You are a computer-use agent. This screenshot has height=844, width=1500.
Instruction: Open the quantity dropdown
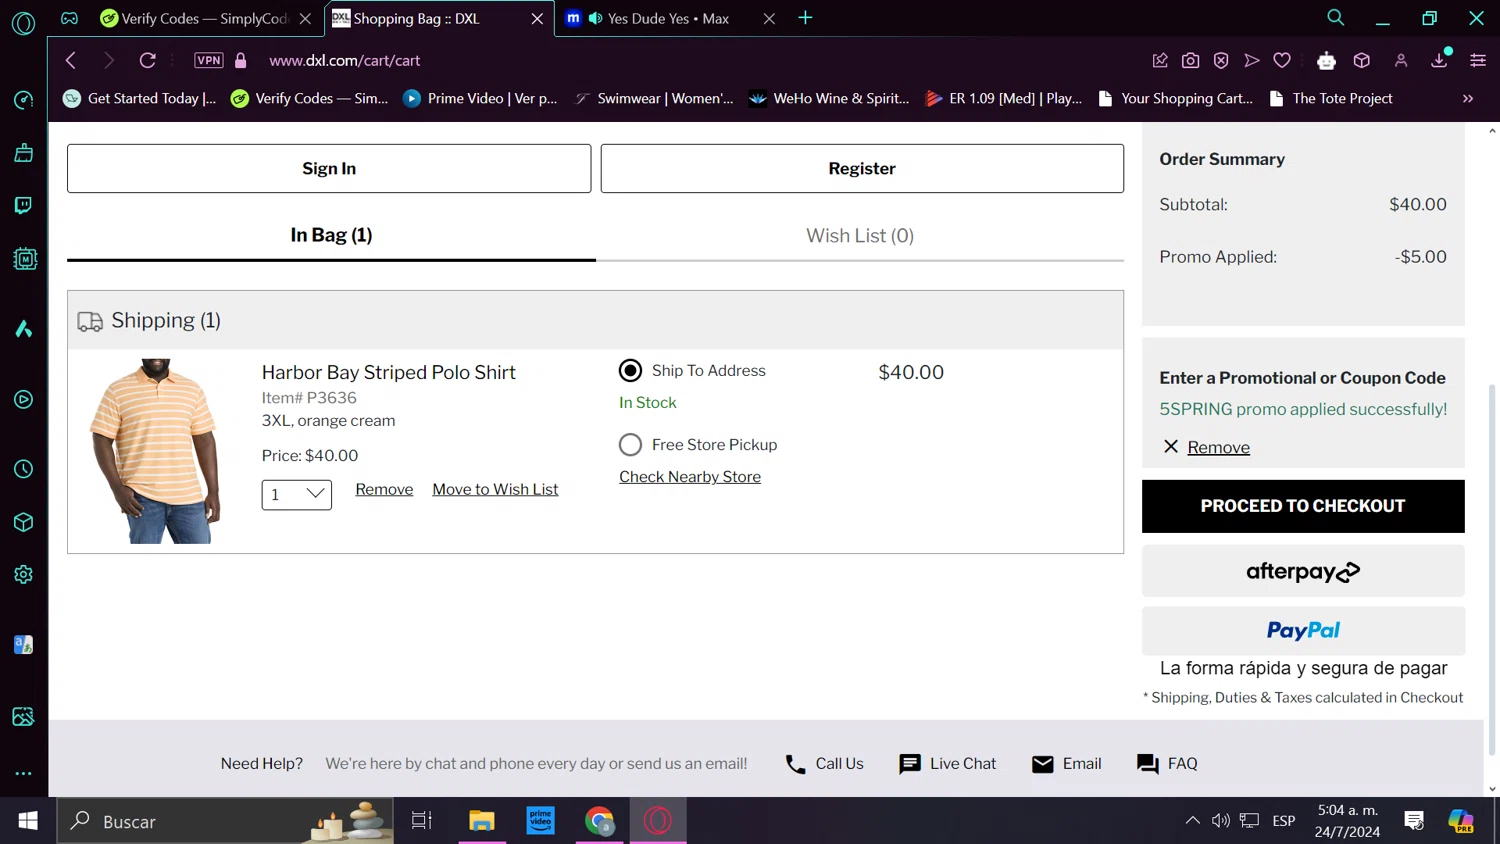click(x=296, y=494)
